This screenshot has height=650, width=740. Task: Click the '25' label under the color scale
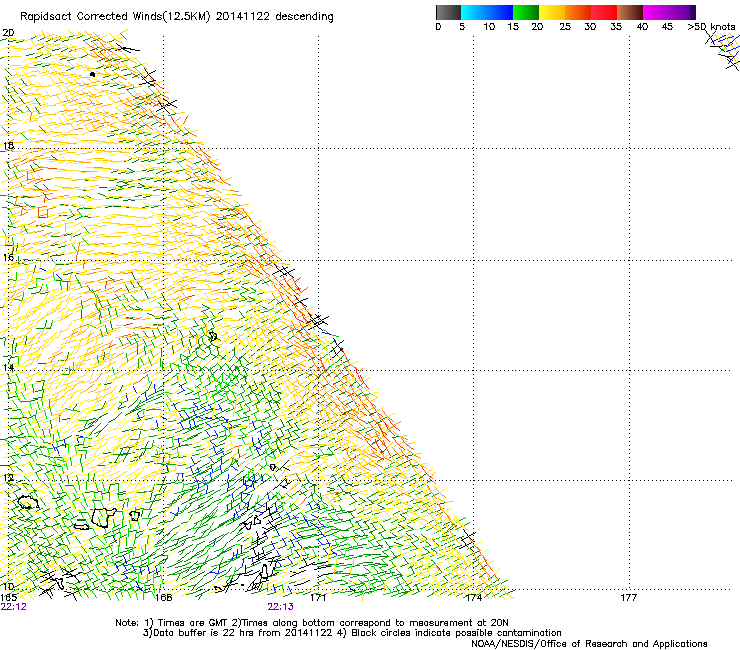pyautogui.click(x=565, y=27)
